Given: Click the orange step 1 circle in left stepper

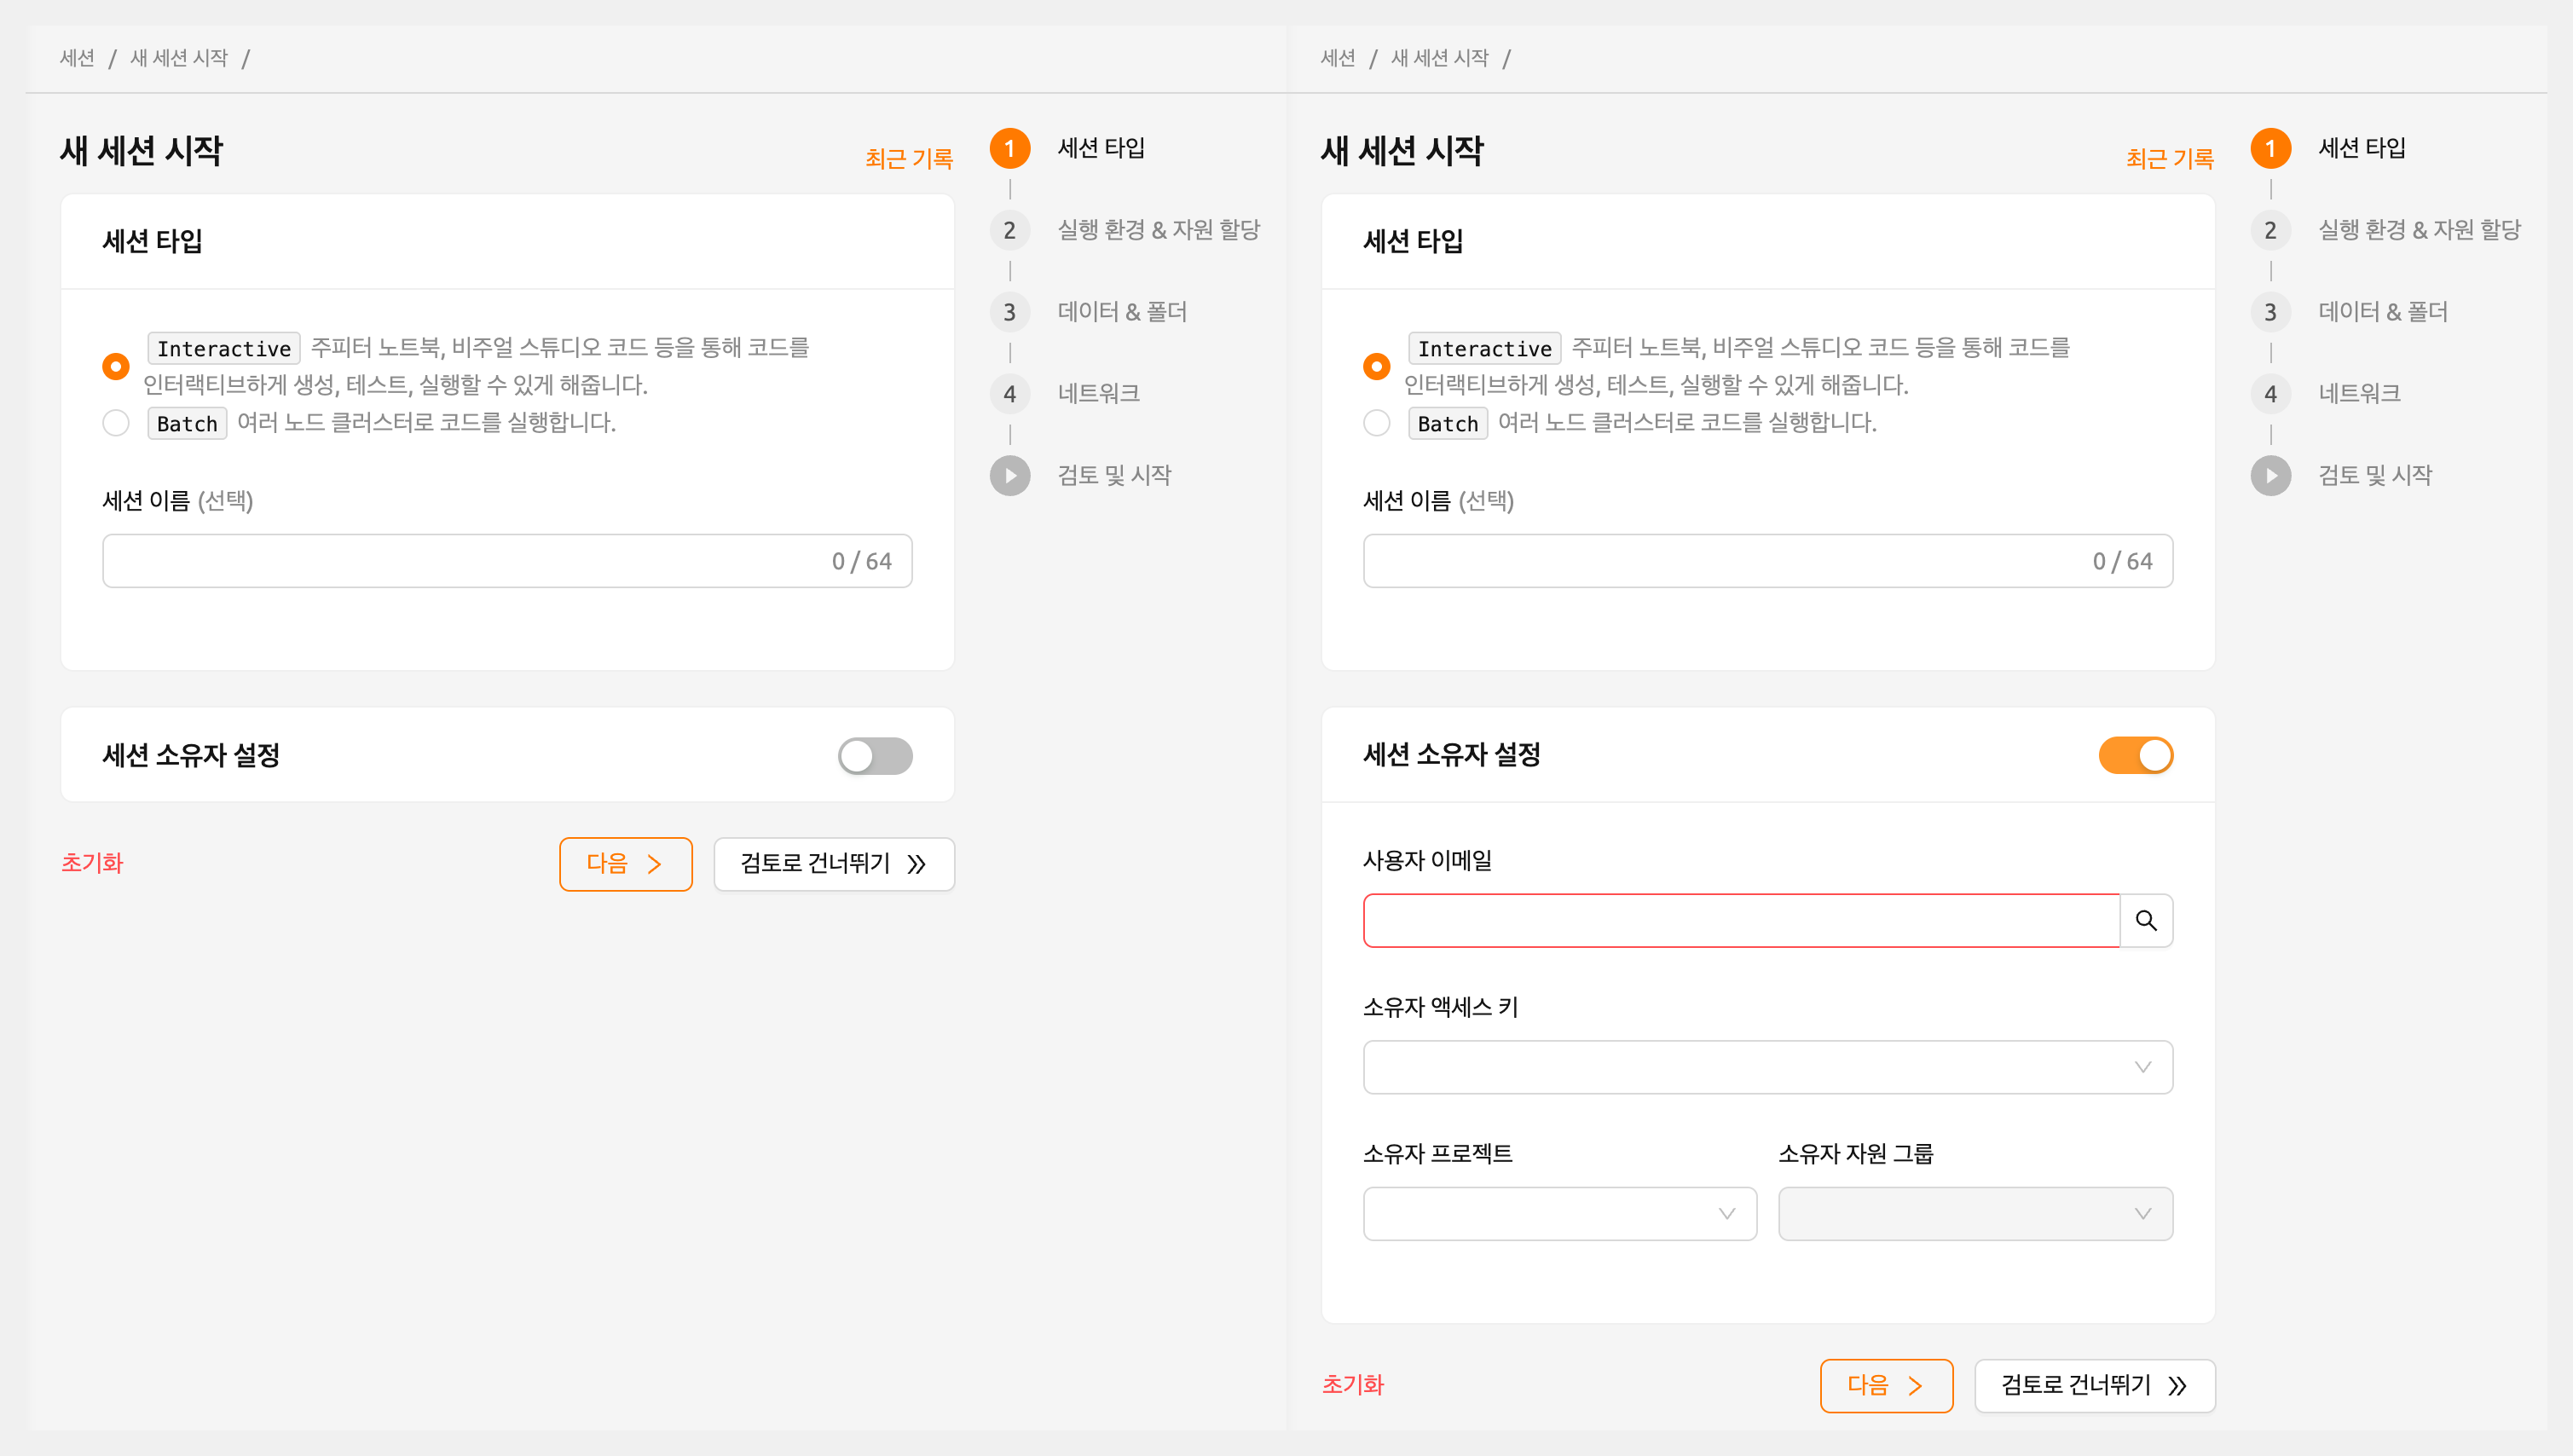Looking at the screenshot, I should pyautogui.click(x=1010, y=148).
